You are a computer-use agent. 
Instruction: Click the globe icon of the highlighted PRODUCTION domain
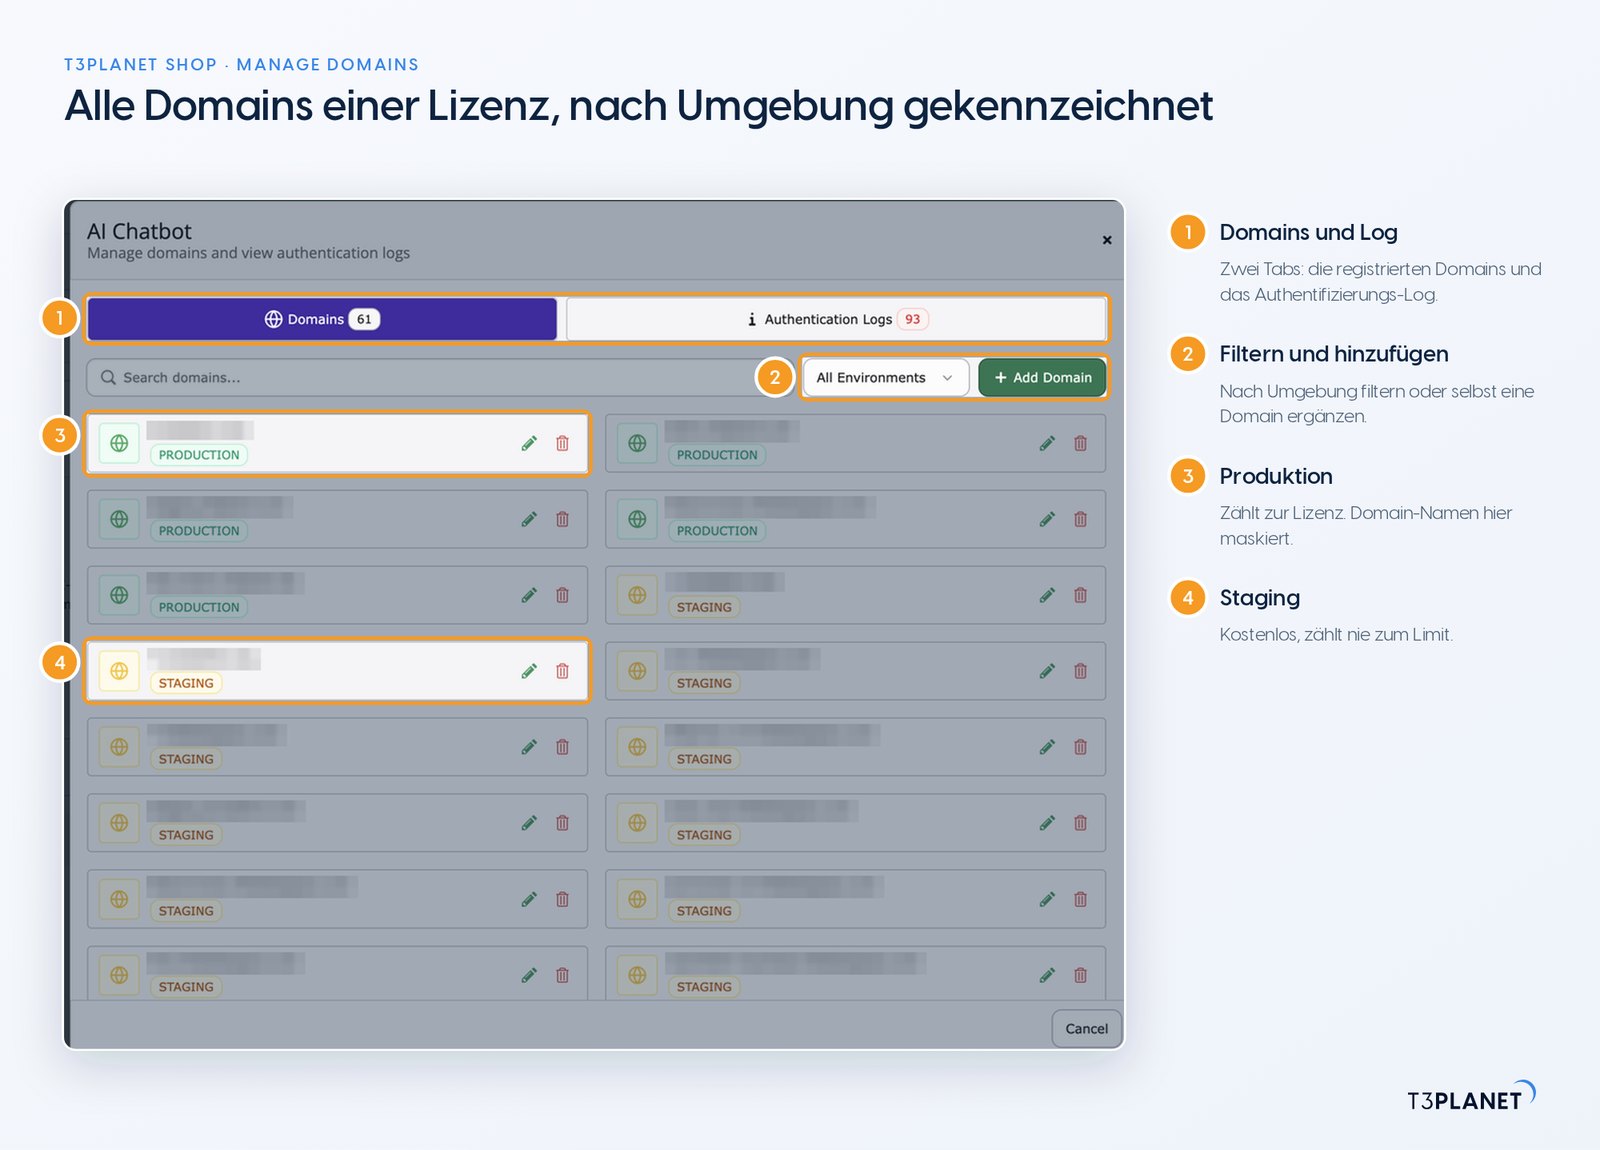click(119, 443)
